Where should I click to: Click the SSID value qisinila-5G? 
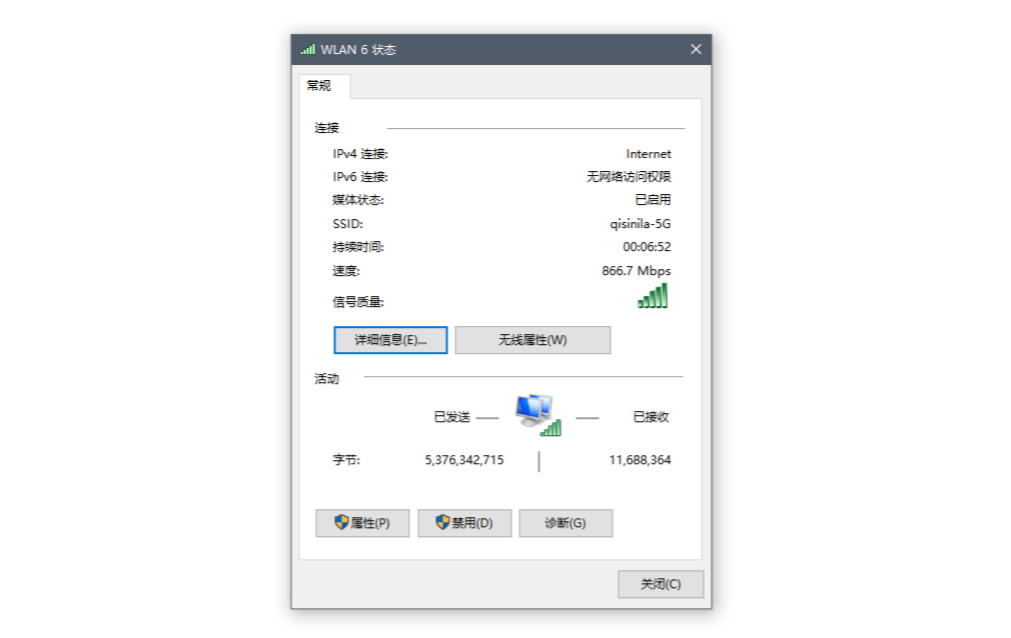[640, 224]
